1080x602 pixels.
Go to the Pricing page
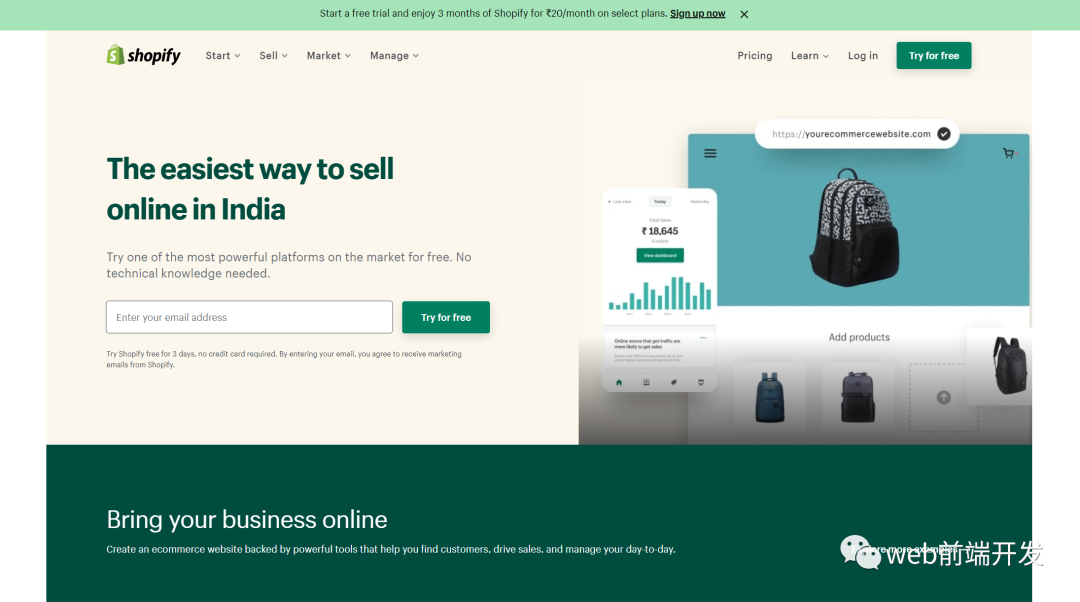coord(755,56)
